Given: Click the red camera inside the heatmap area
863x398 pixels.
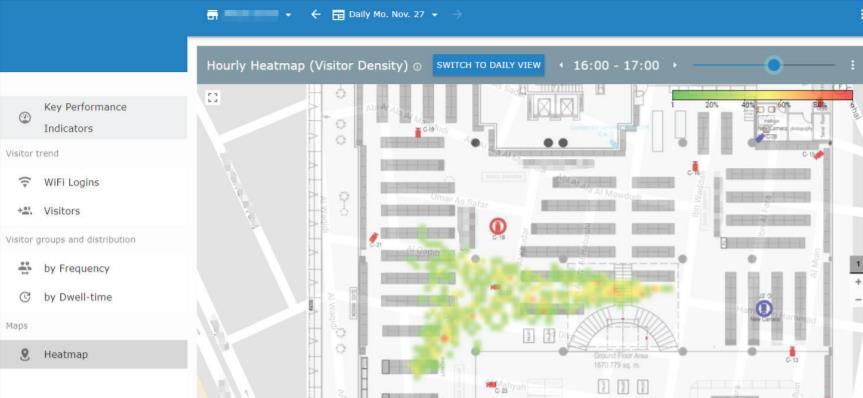Looking at the screenshot, I should (495, 287).
